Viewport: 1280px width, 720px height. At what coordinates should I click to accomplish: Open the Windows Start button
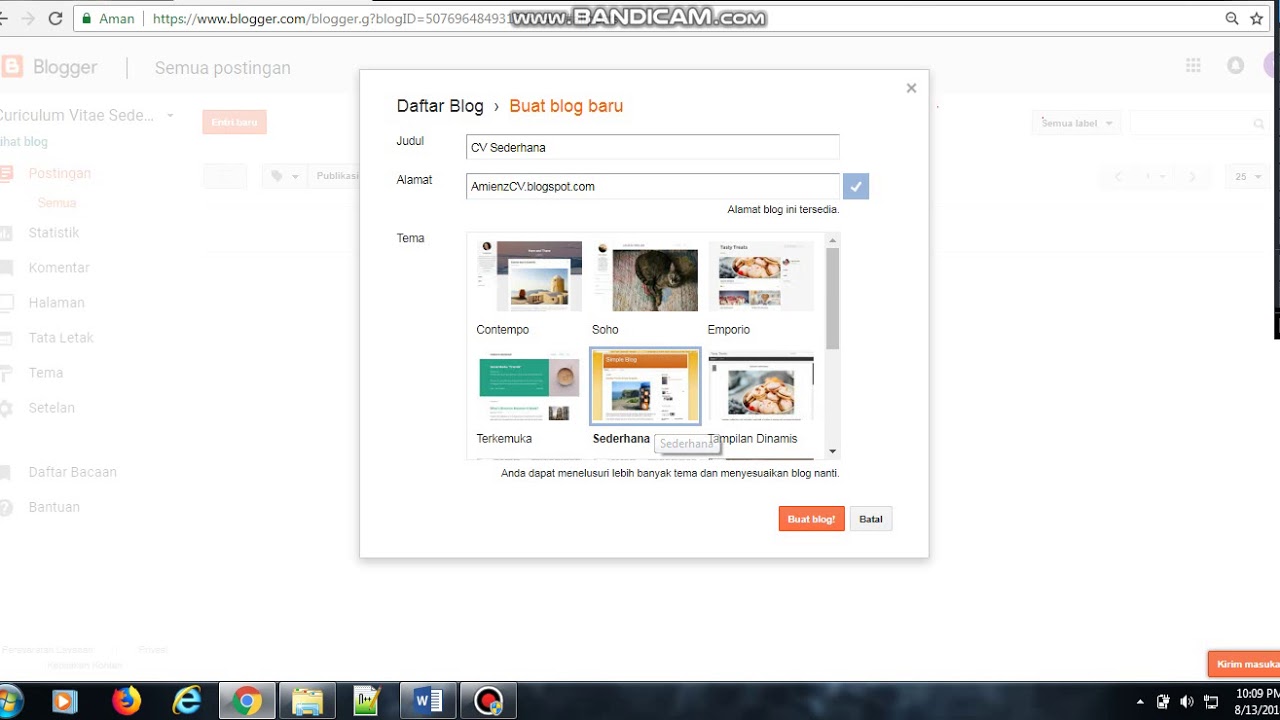pos(9,701)
